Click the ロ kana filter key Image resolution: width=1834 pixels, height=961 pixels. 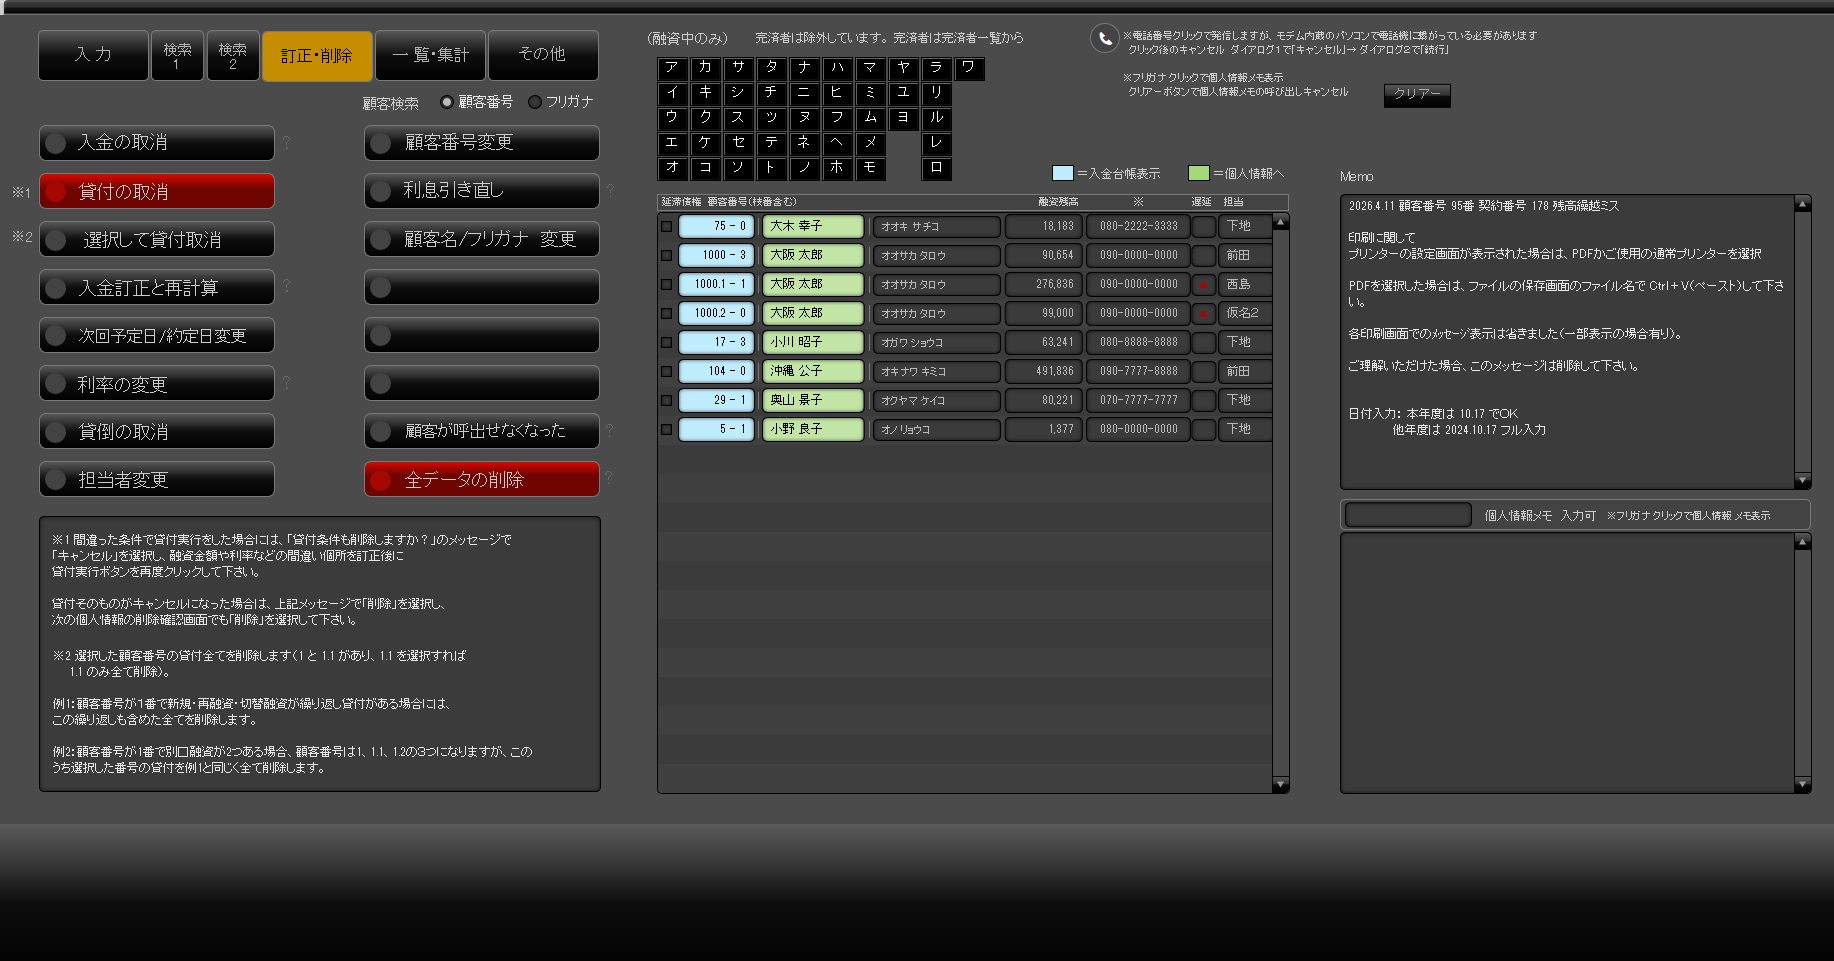pyautogui.click(x=936, y=168)
